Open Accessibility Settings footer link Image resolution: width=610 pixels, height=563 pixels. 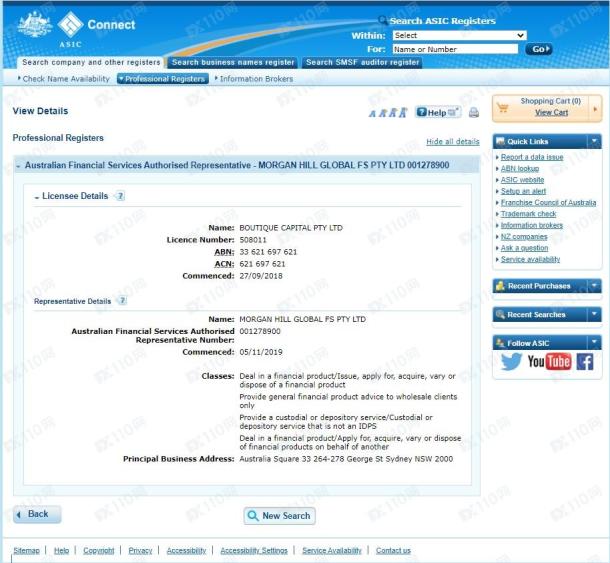click(254, 551)
